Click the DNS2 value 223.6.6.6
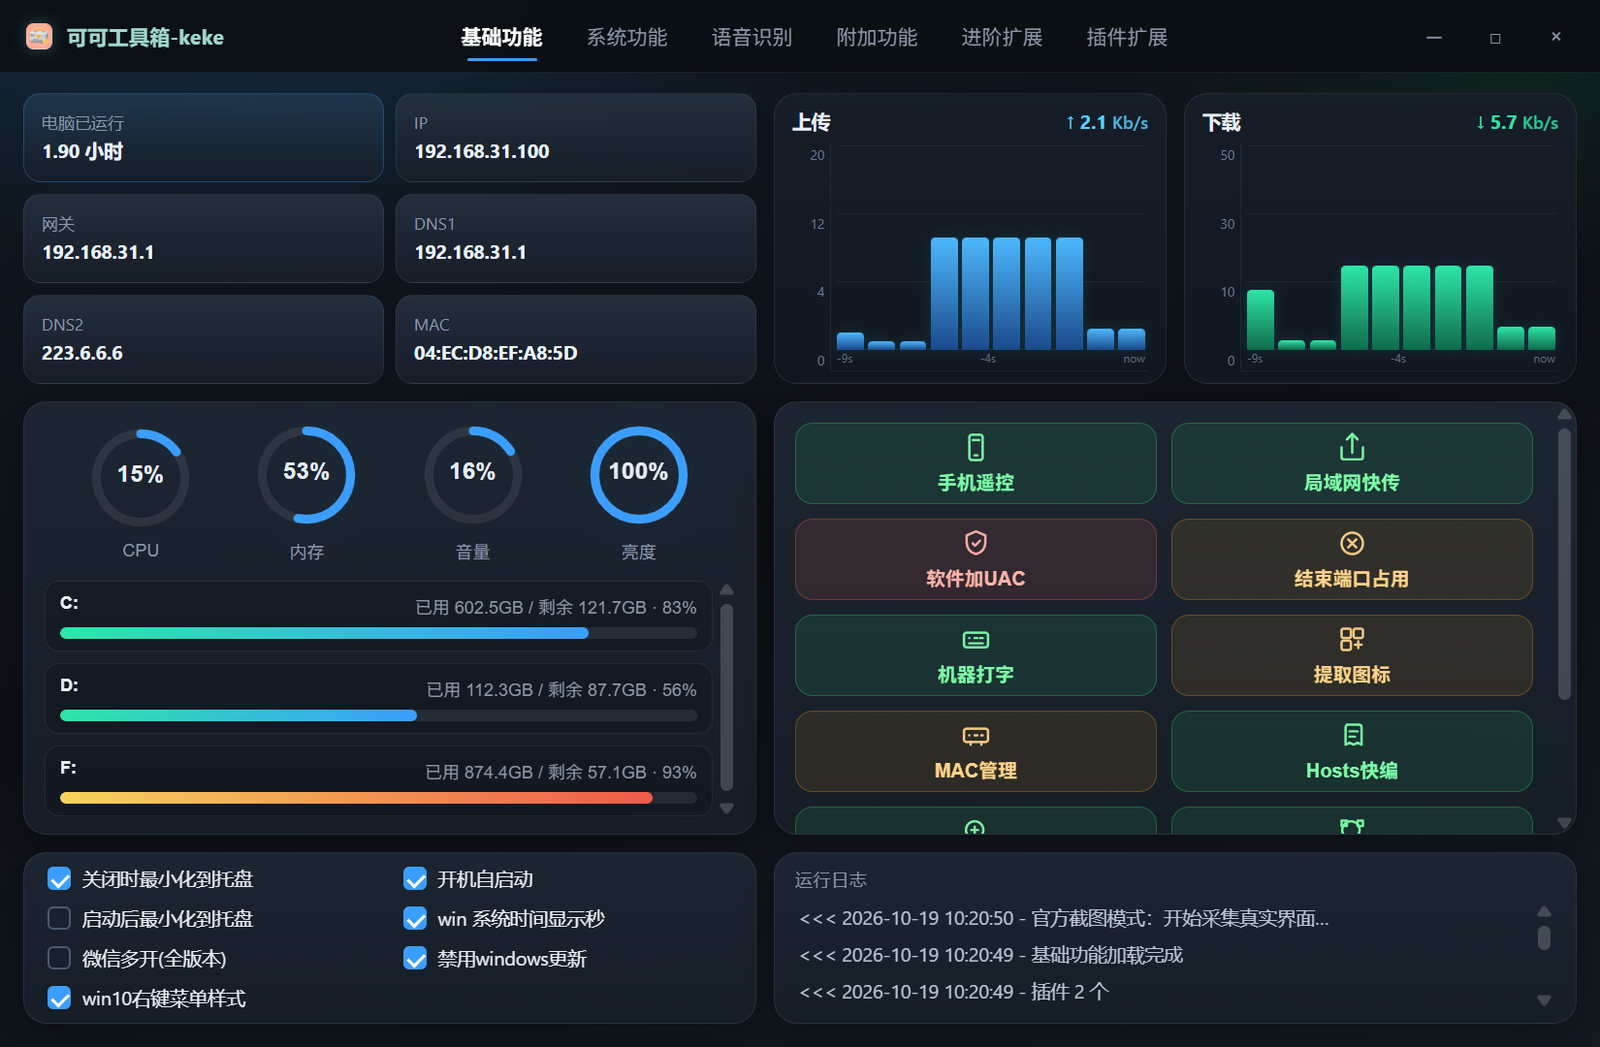Screen dimensions: 1600x1047 click(x=82, y=353)
